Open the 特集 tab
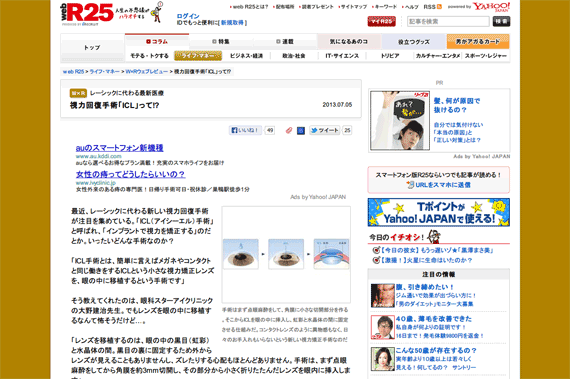Image resolution: width=570 pixels, height=379 pixels. click(221, 41)
